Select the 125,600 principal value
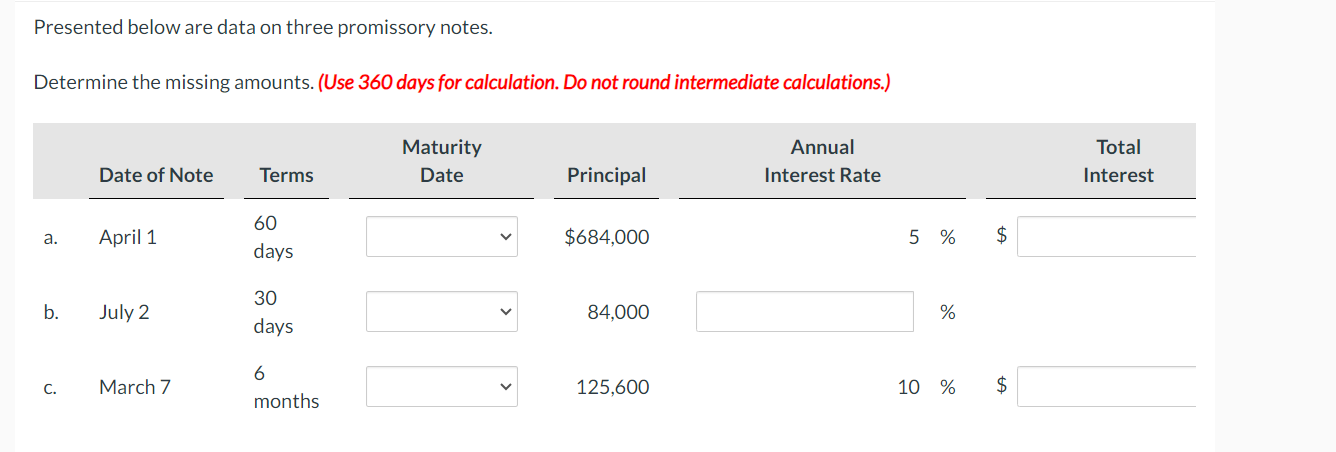 pyautogui.click(x=613, y=387)
